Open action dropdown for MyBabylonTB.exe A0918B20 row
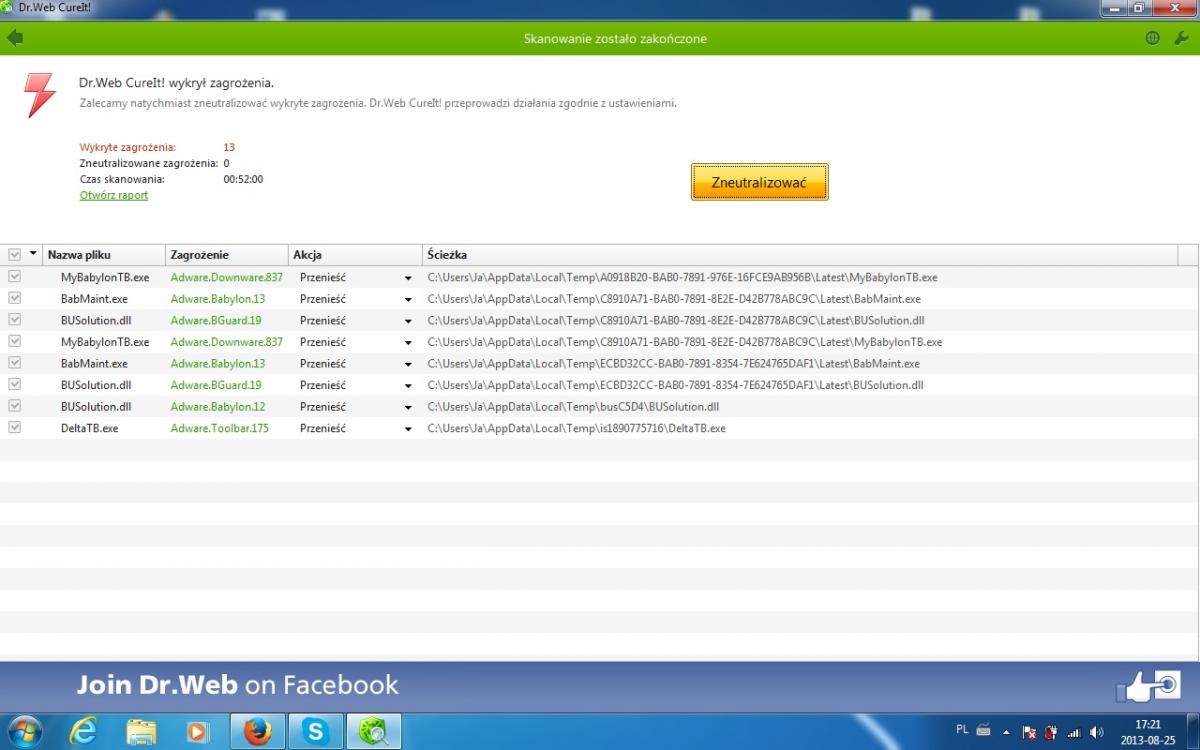The height and width of the screenshot is (750, 1200). pyautogui.click(x=408, y=278)
